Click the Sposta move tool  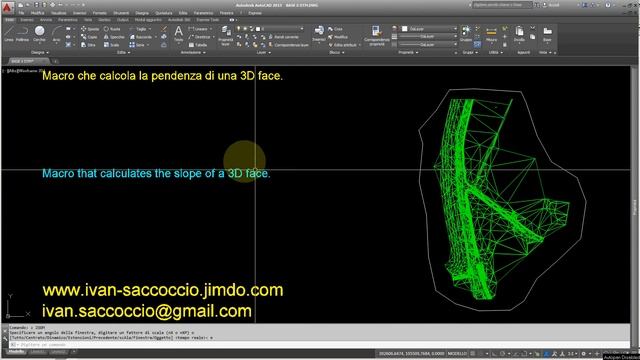point(90,29)
